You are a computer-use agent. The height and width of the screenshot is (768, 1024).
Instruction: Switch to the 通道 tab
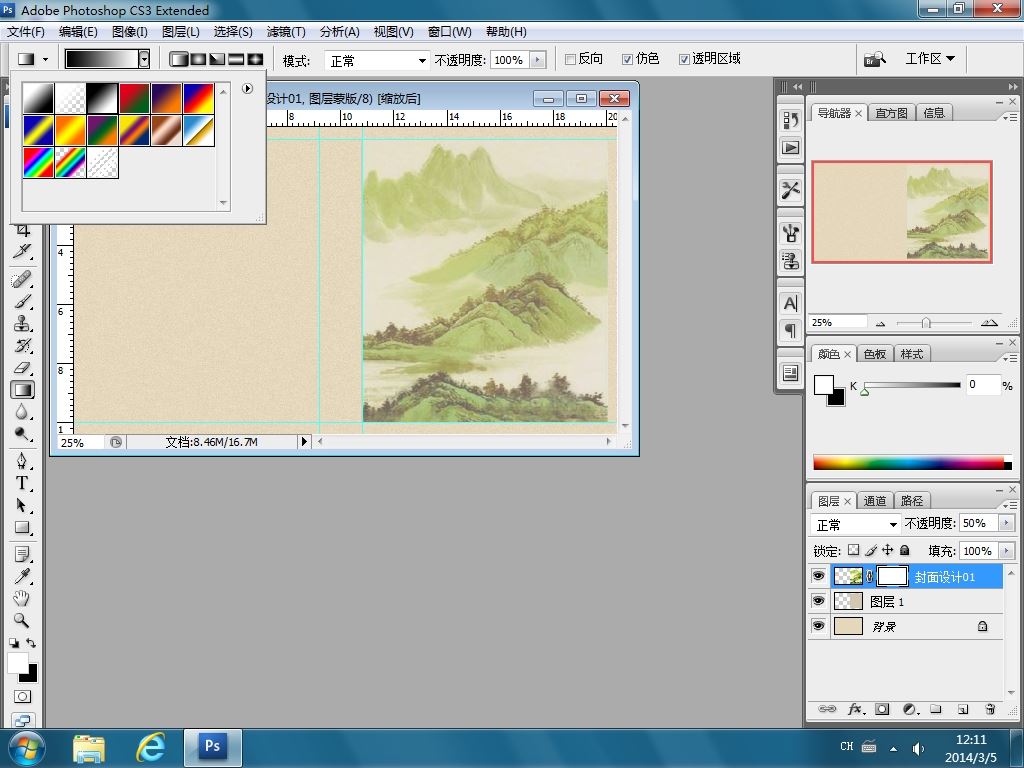pos(874,501)
